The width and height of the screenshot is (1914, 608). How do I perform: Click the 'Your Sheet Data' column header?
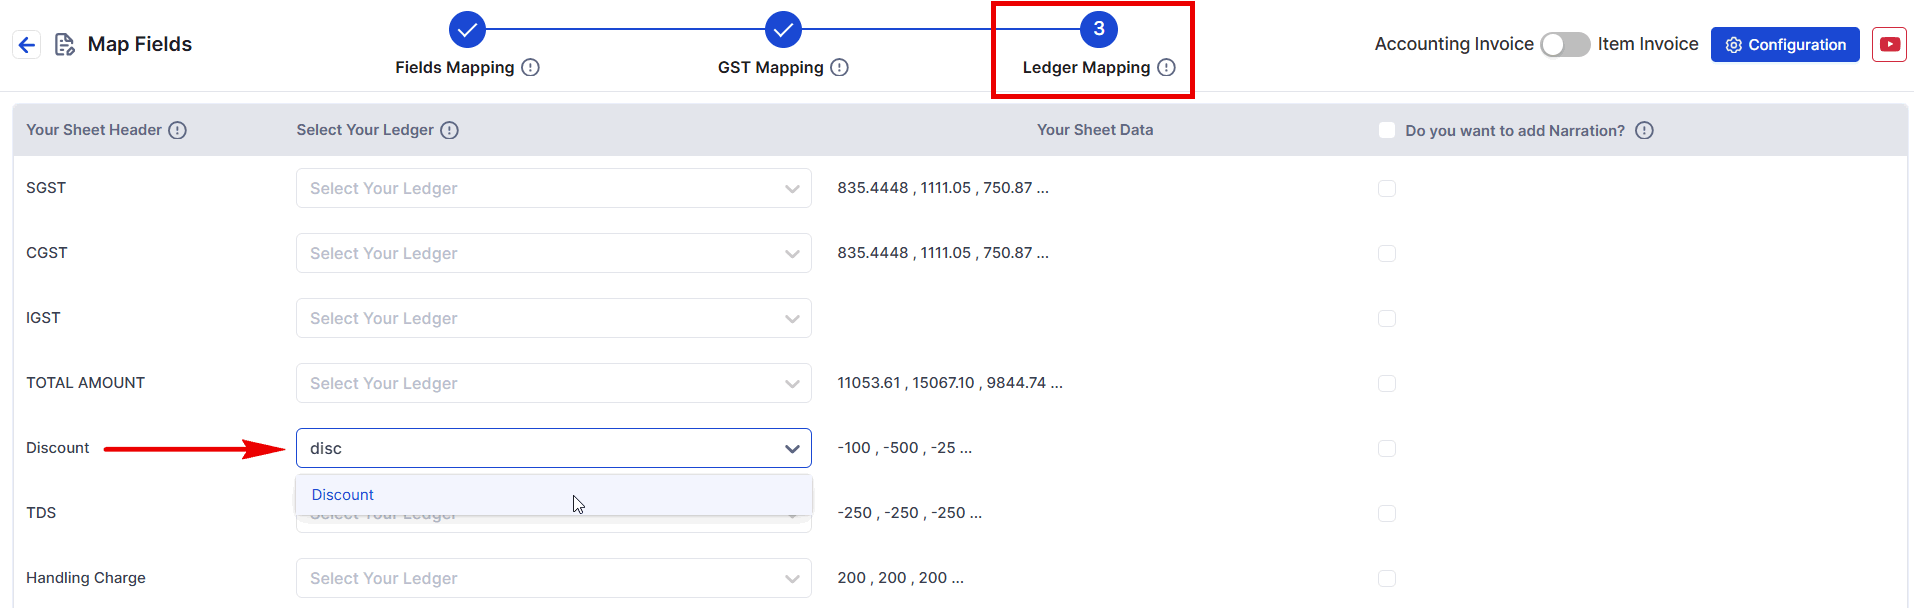pos(1095,130)
